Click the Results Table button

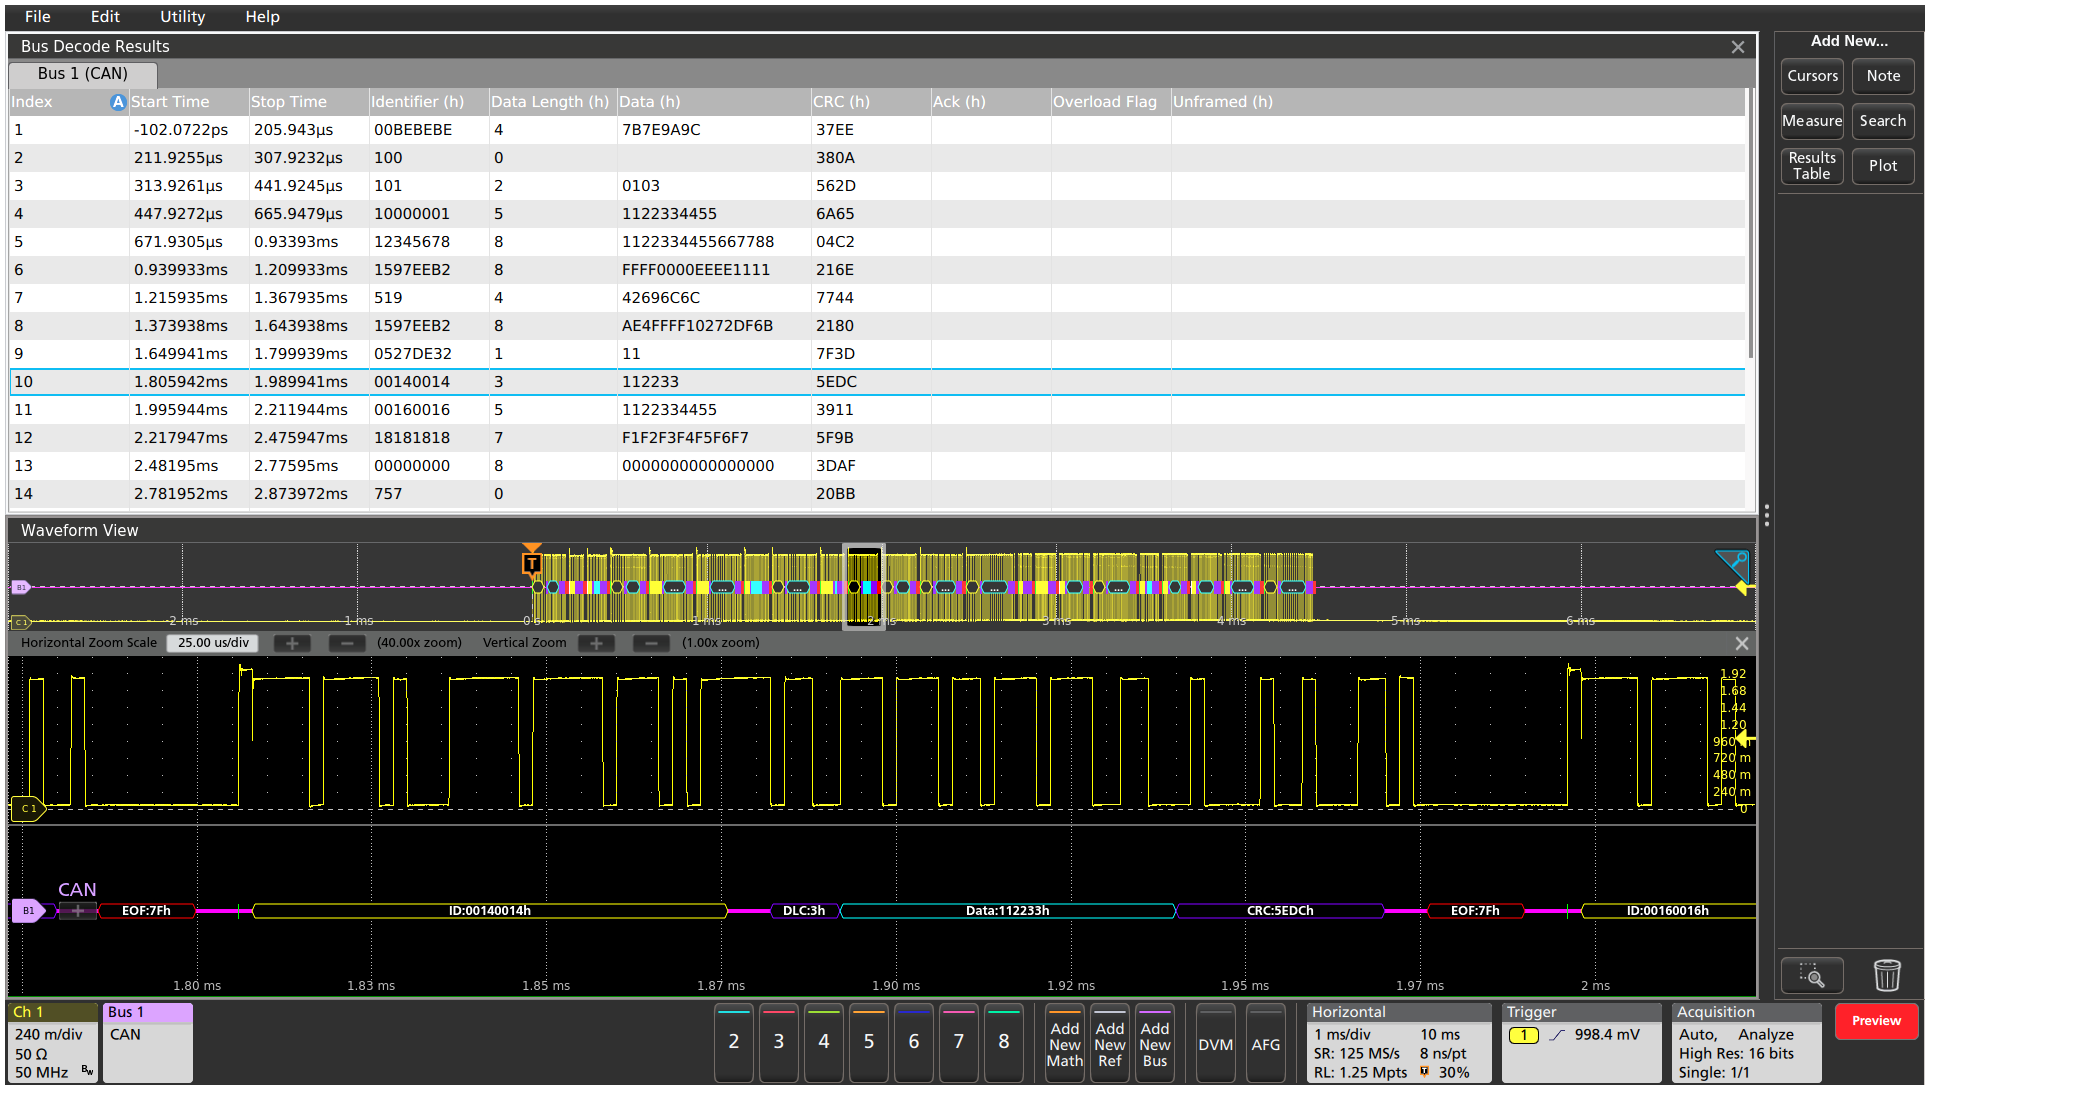tap(1812, 166)
